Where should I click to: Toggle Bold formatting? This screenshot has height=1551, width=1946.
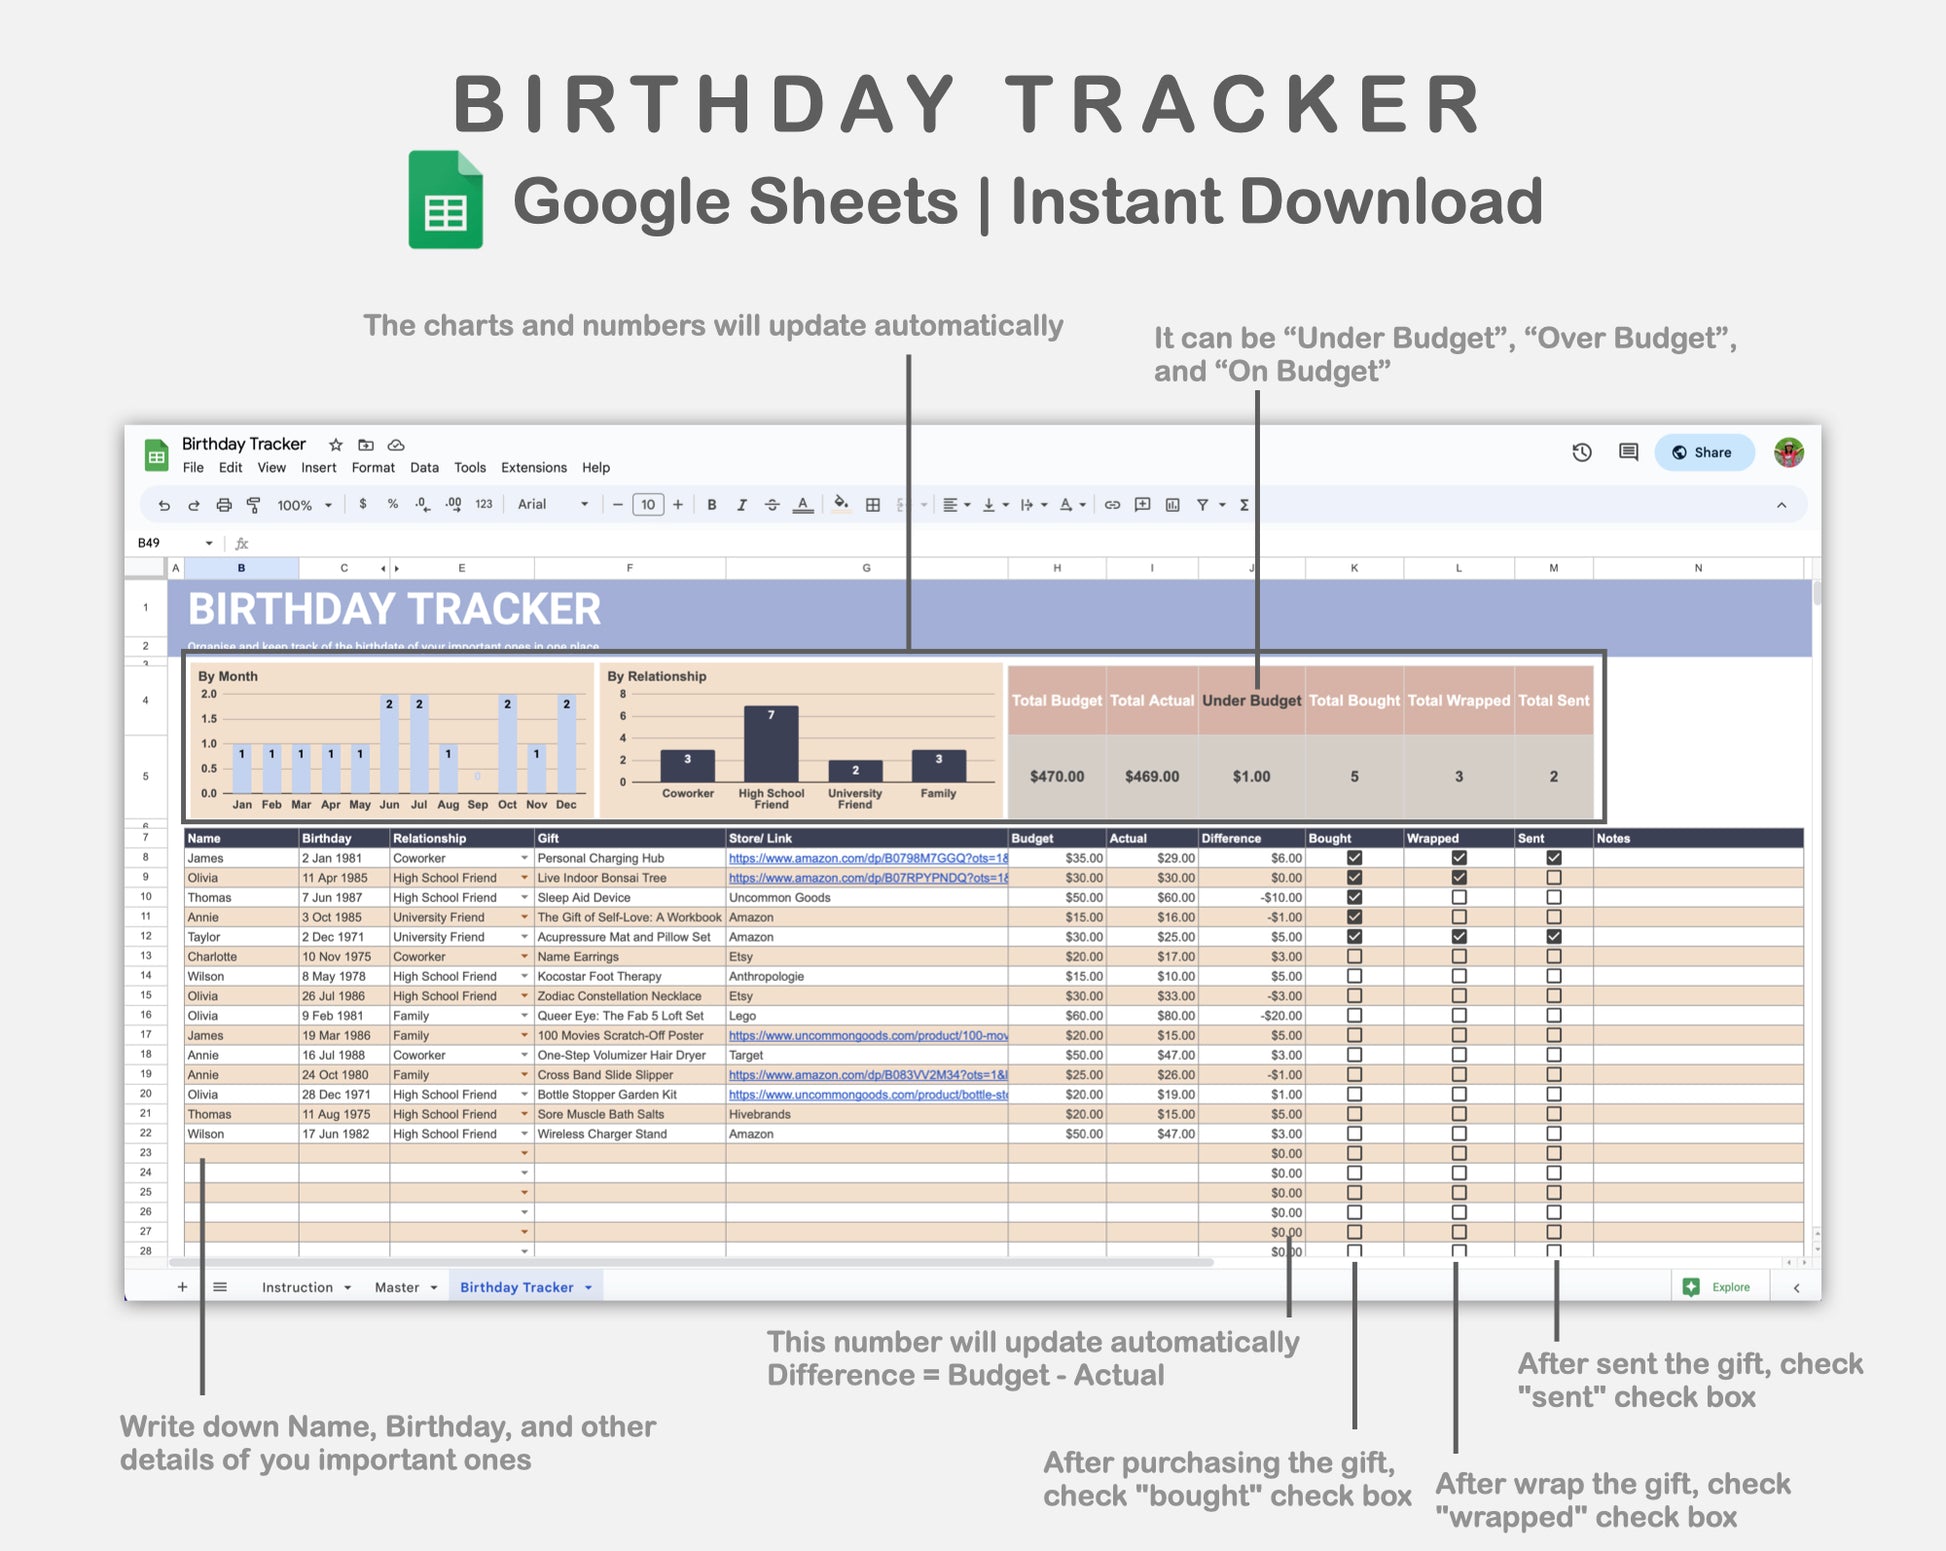(711, 505)
